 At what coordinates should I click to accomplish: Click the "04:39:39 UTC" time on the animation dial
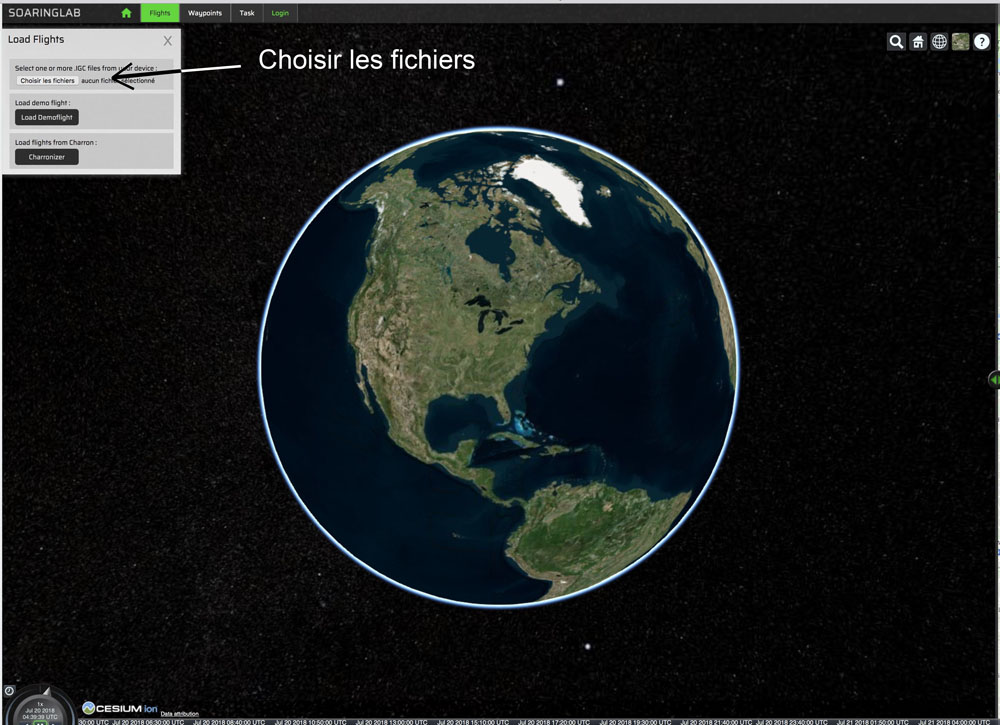click(40, 717)
